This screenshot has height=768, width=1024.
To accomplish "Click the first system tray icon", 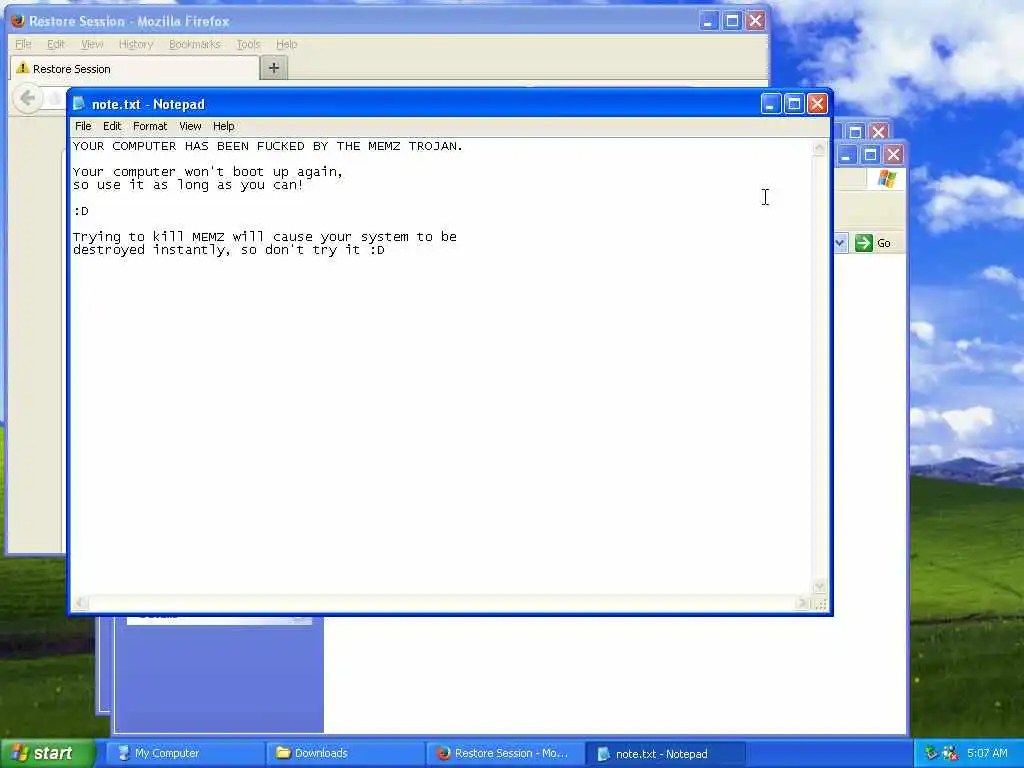I will coord(931,753).
